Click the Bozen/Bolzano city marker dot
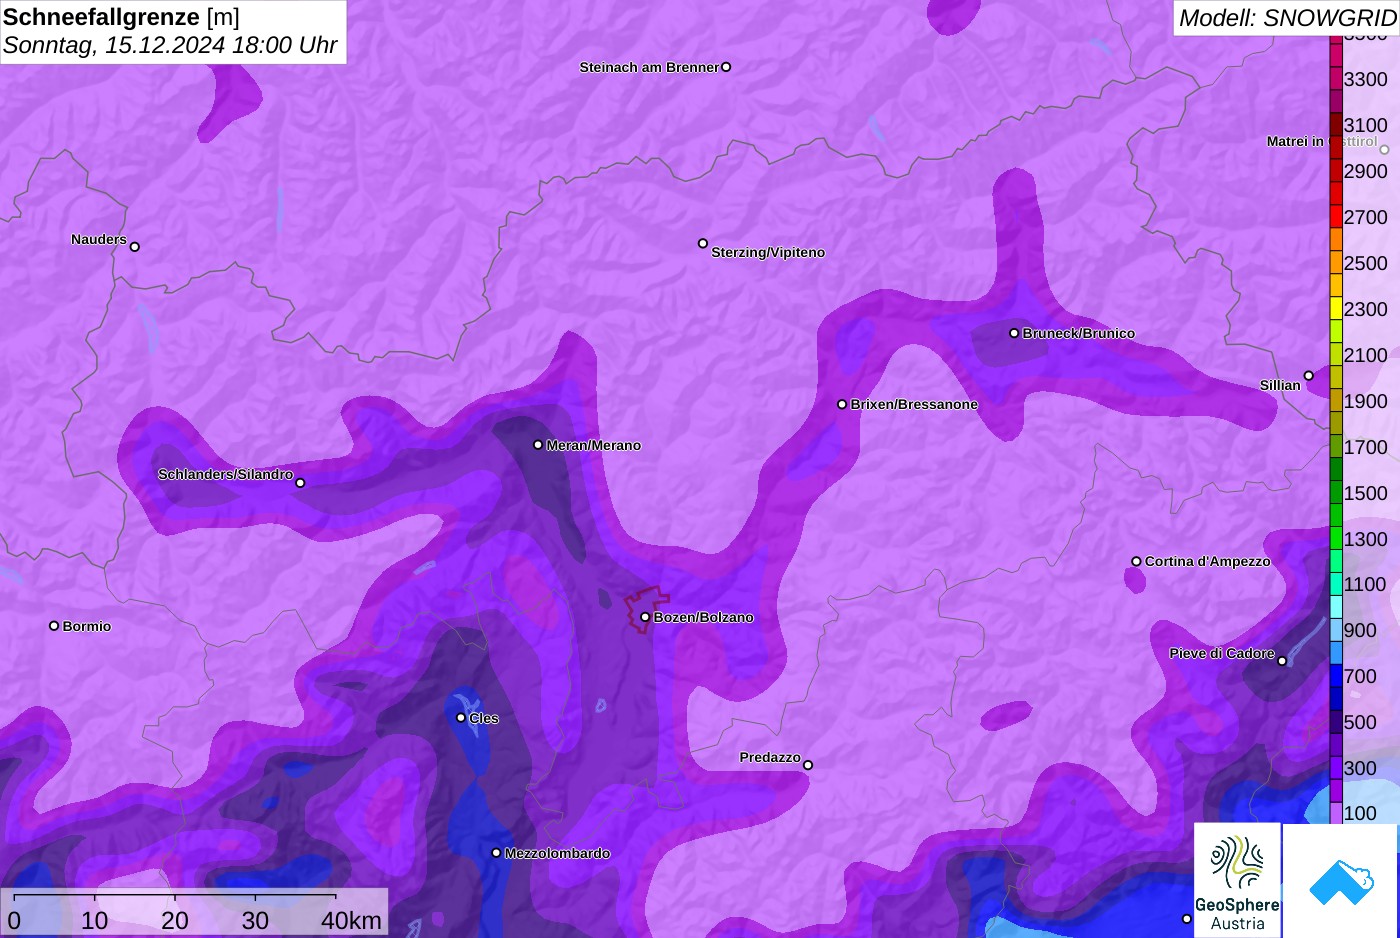Image resolution: width=1400 pixels, height=938 pixels. click(645, 617)
